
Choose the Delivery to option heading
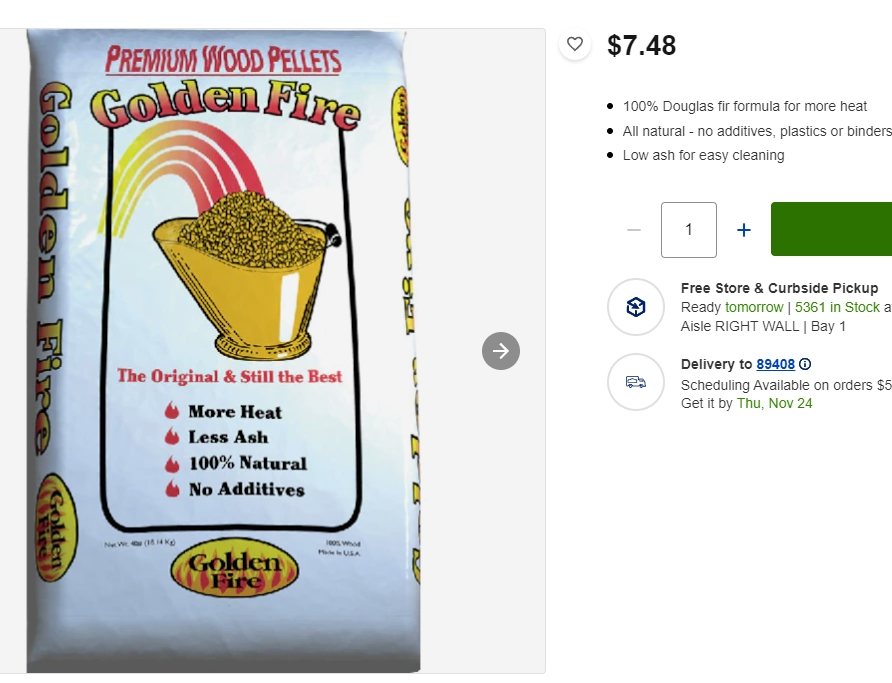pos(716,364)
